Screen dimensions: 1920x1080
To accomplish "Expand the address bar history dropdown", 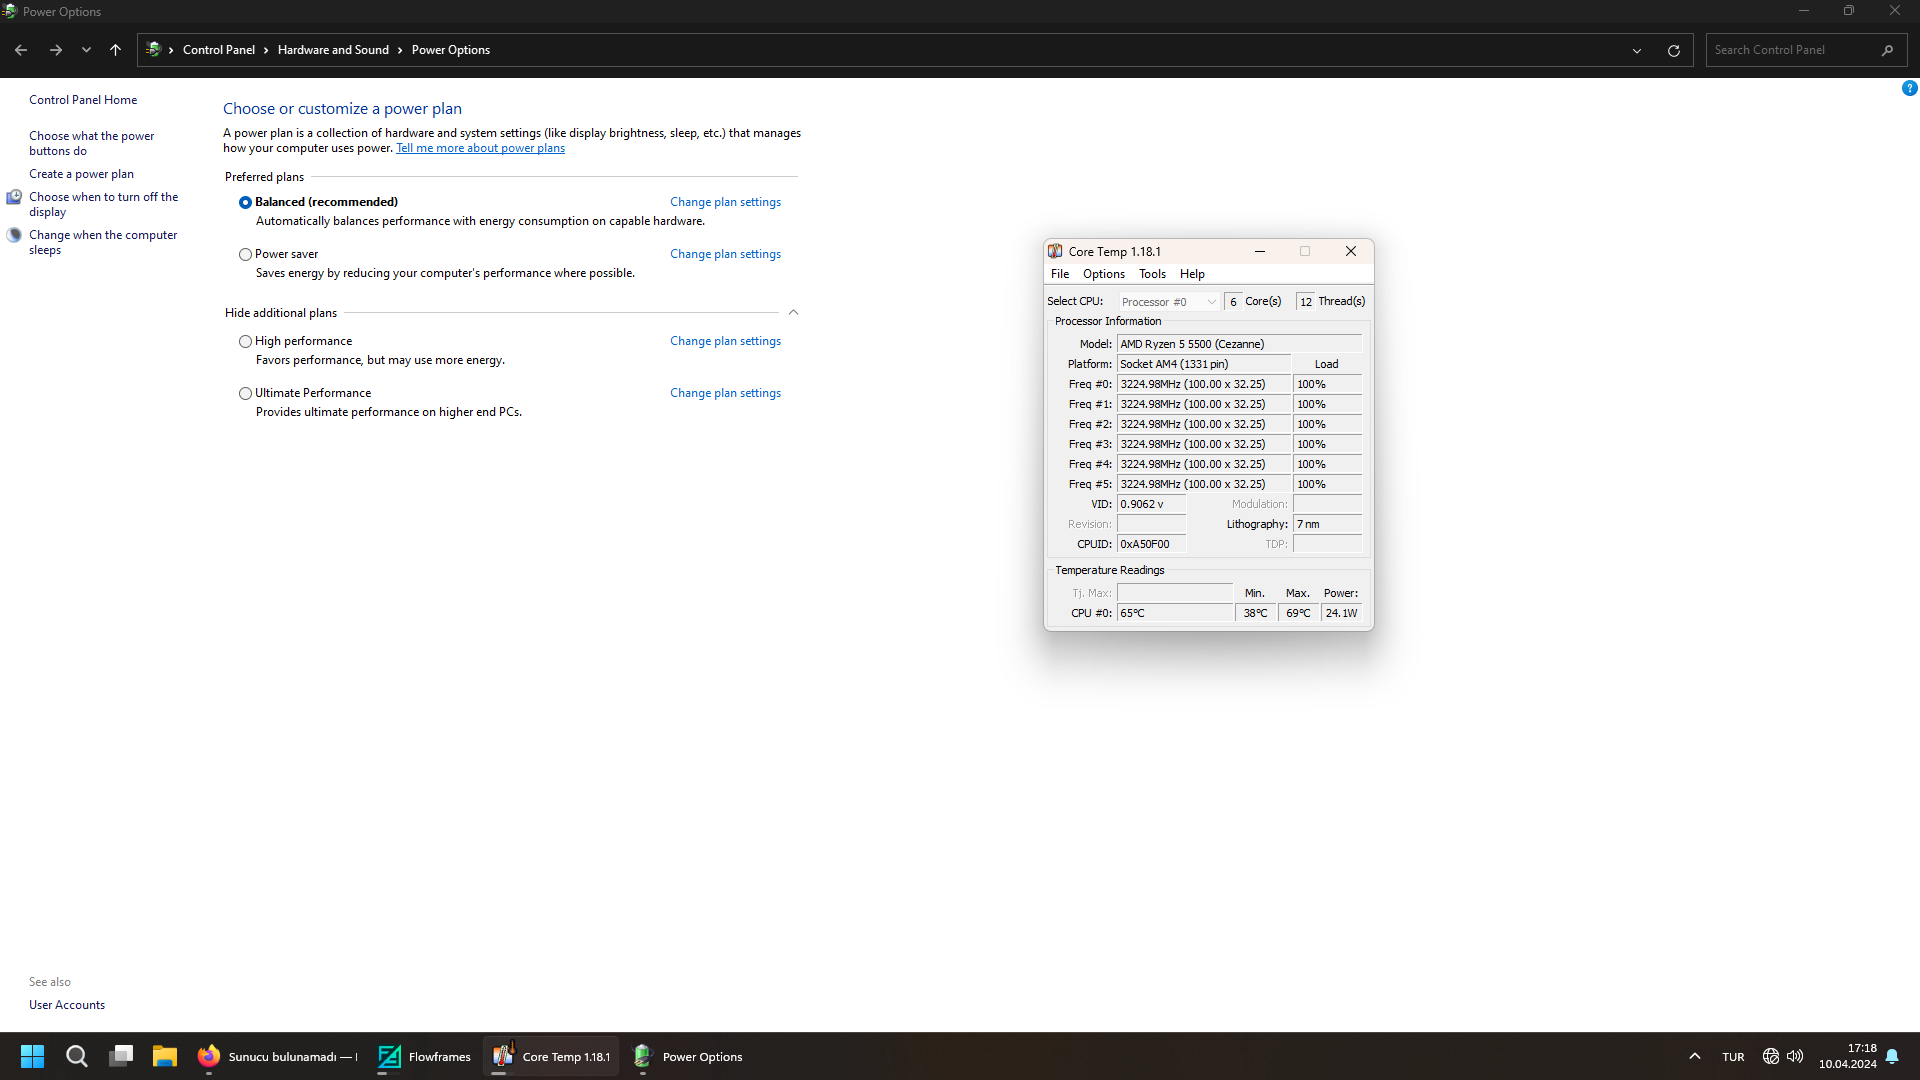I will 1637,50.
